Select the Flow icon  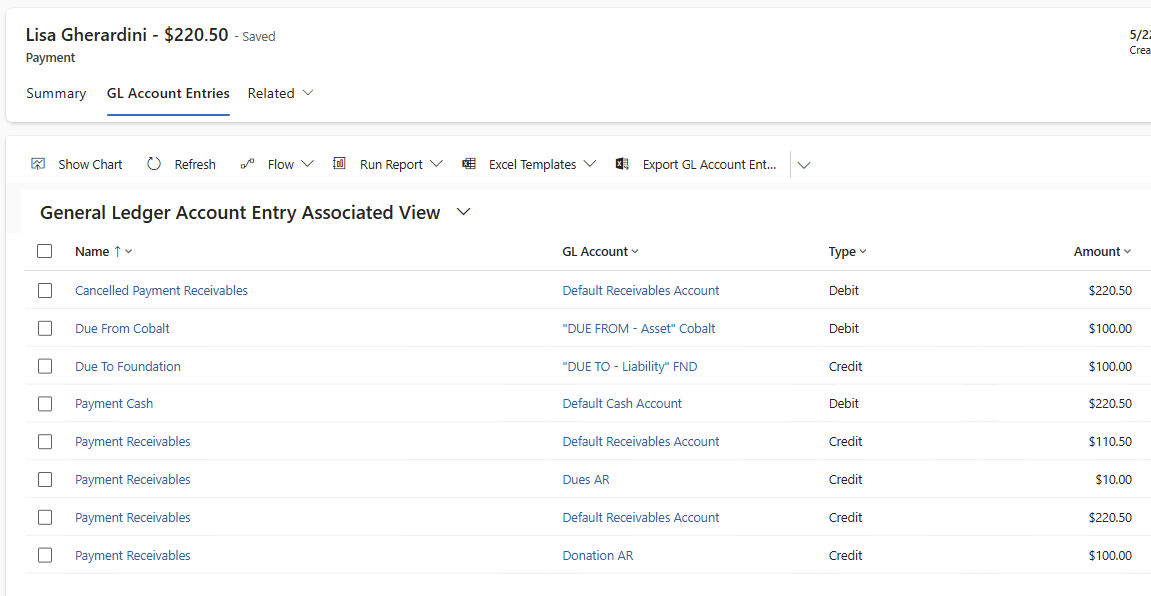click(x=247, y=163)
